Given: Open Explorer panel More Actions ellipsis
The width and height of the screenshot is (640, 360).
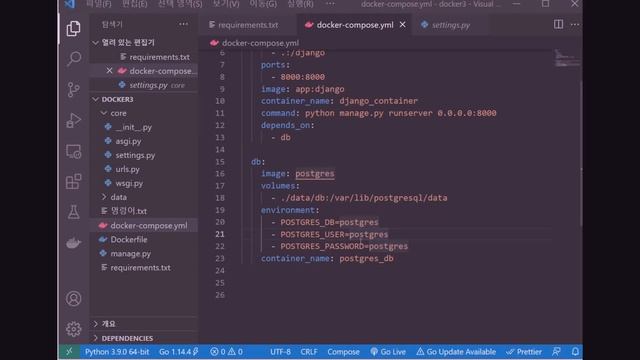Looking at the screenshot, I should coord(184,24).
